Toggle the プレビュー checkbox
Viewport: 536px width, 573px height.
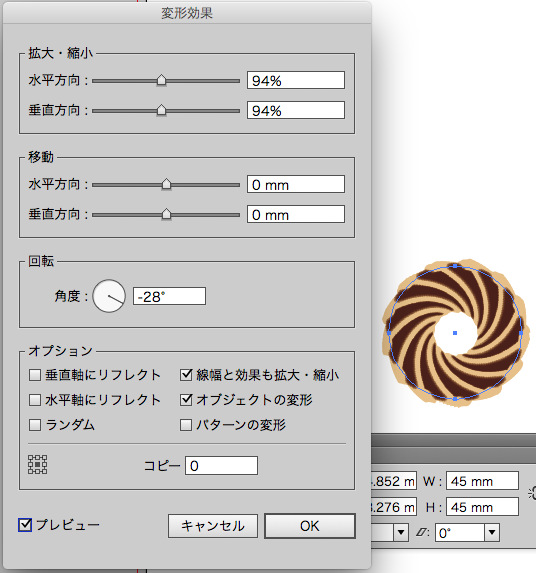pyautogui.click(x=25, y=525)
